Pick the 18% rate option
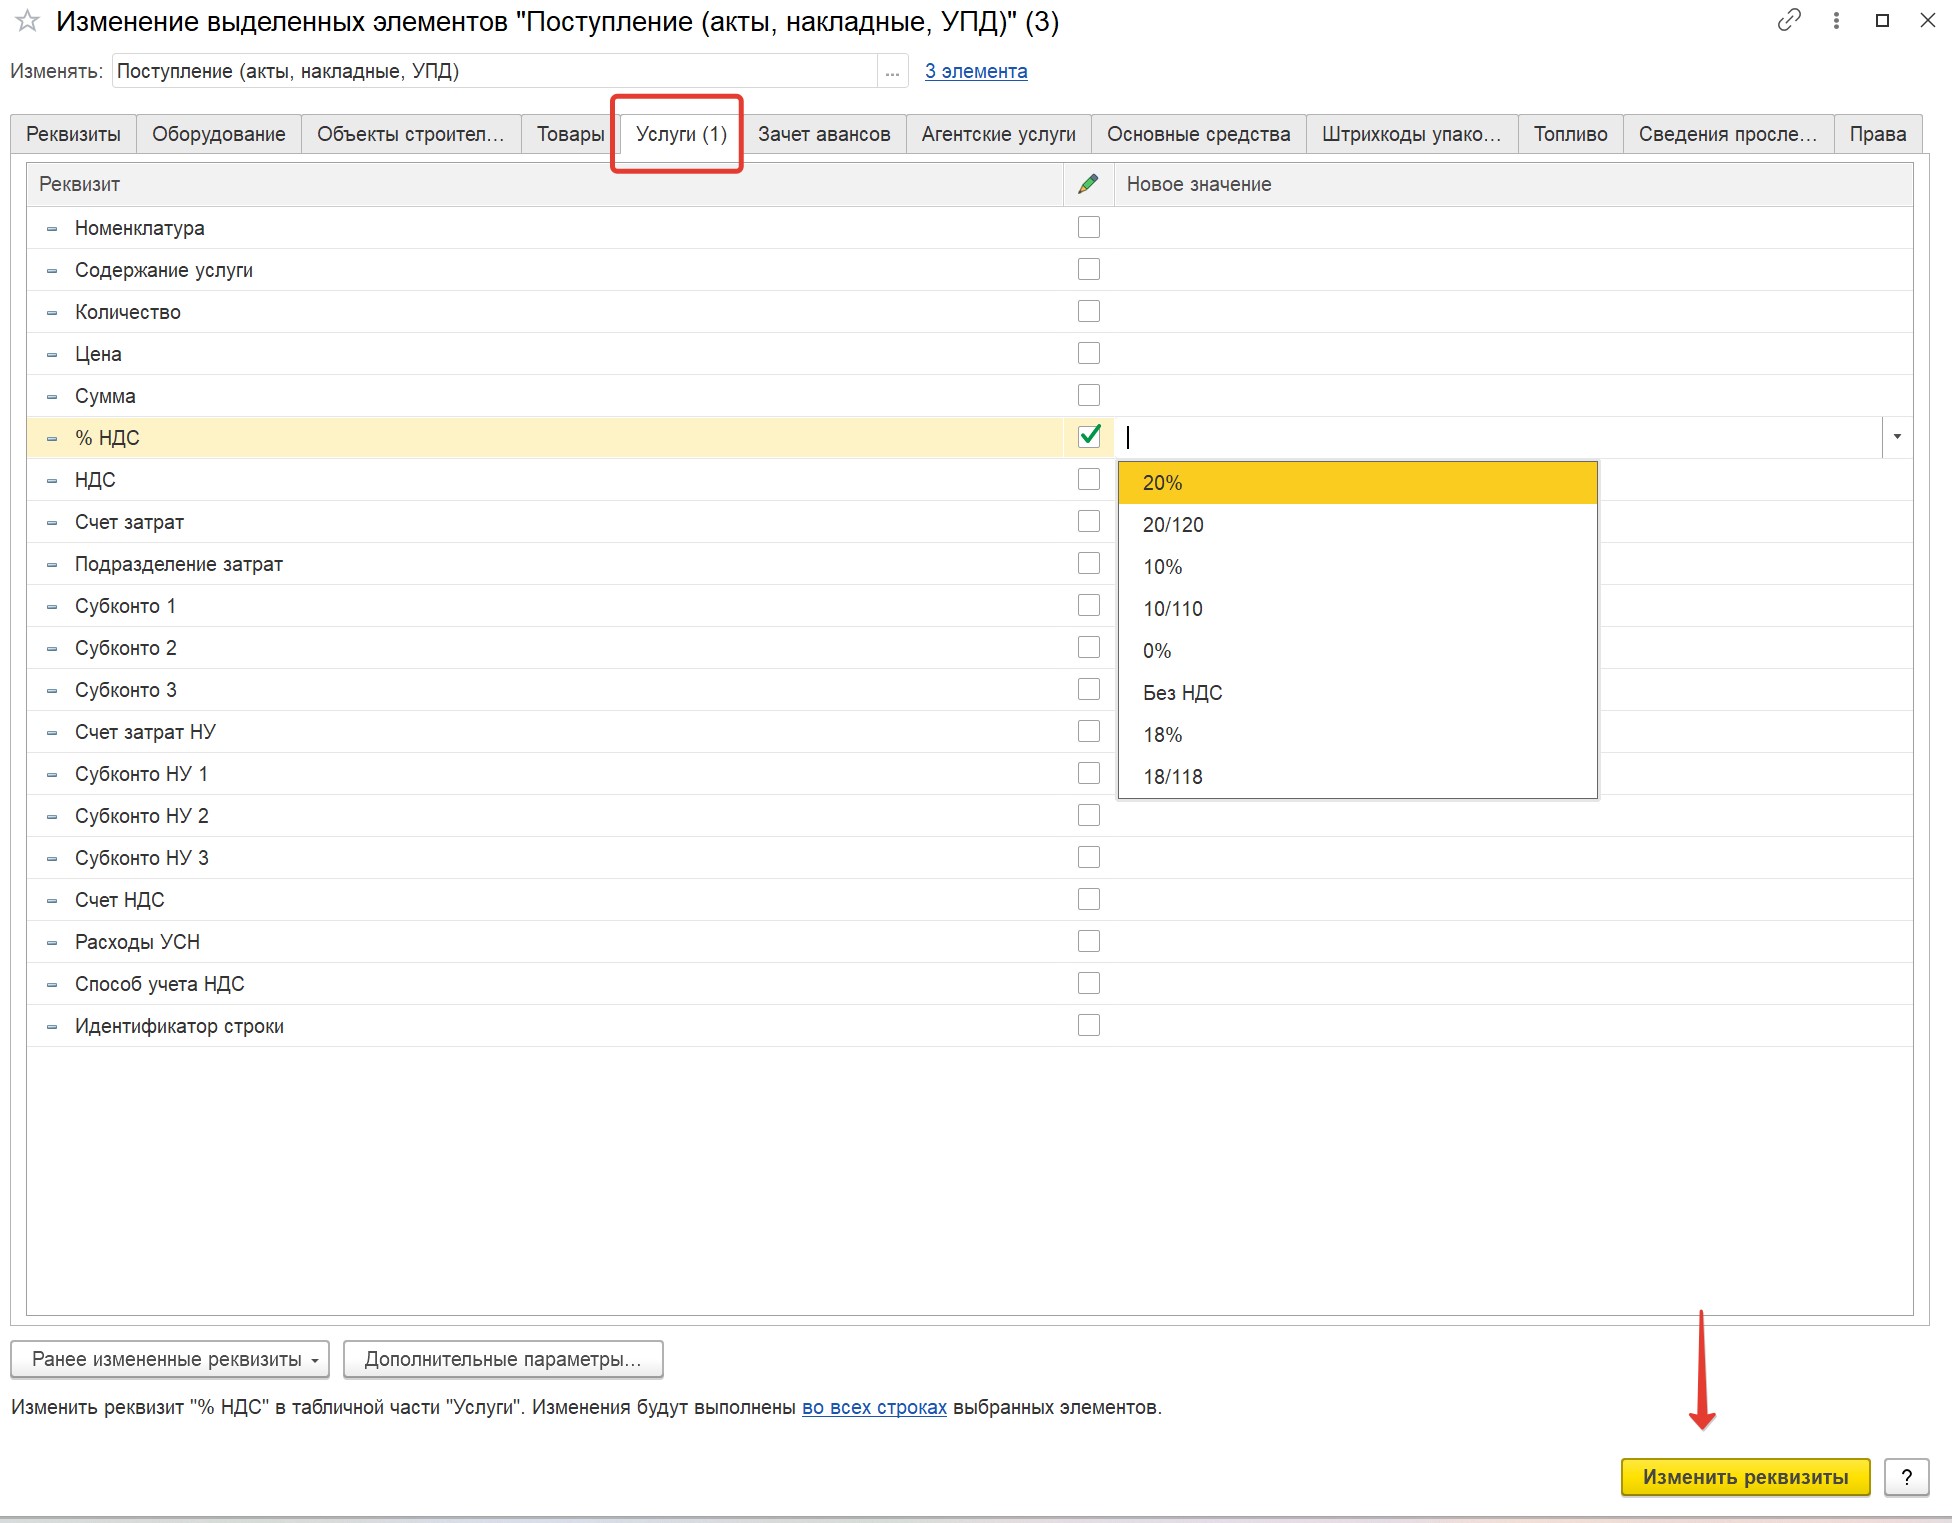1952x1523 pixels. point(1357,735)
